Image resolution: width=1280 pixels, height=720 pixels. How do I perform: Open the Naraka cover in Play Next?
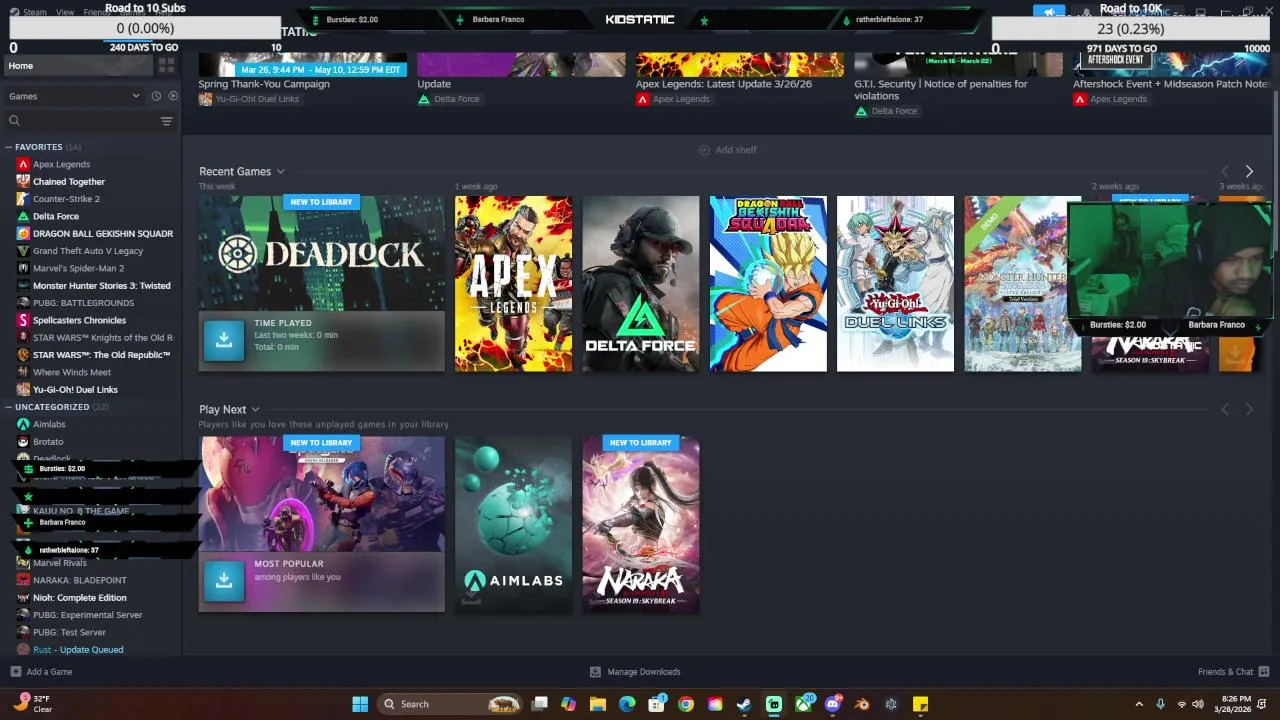tap(641, 525)
